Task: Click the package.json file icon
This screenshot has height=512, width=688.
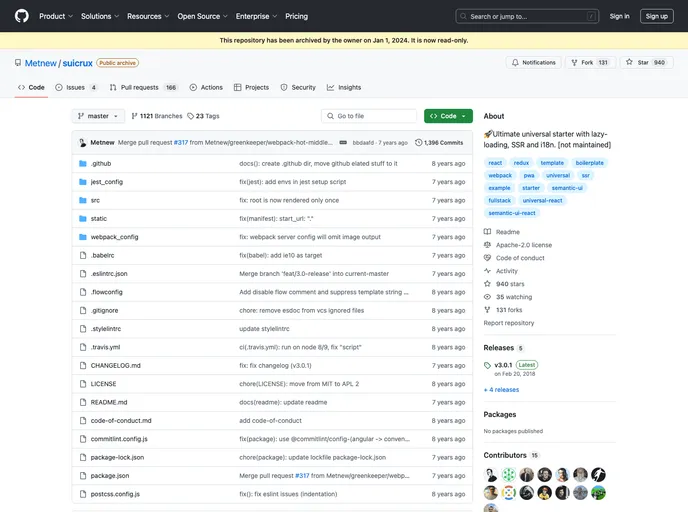Action: [82, 476]
